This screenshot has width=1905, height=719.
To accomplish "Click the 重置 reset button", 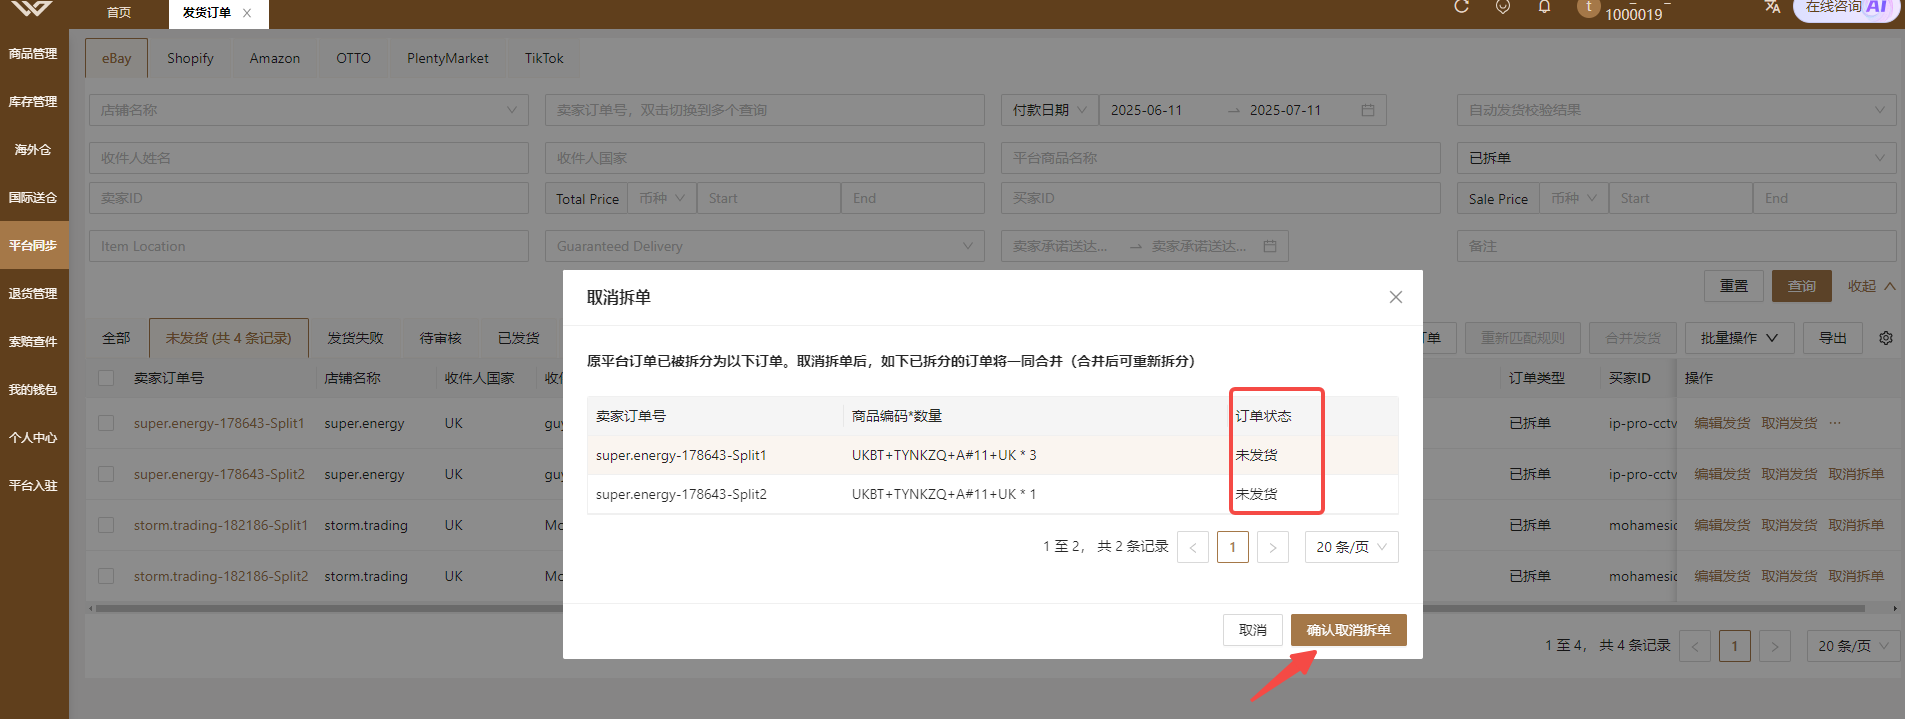I will (1734, 286).
